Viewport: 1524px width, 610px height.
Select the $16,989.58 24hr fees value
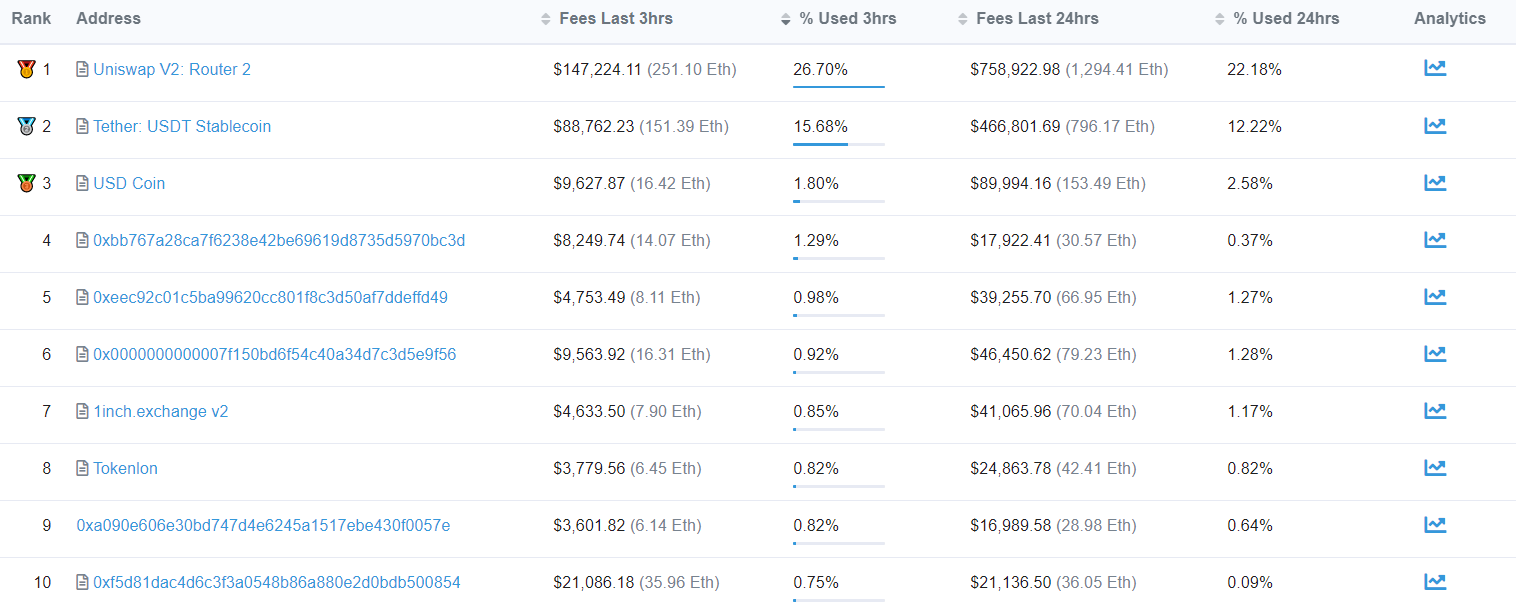pos(1011,525)
